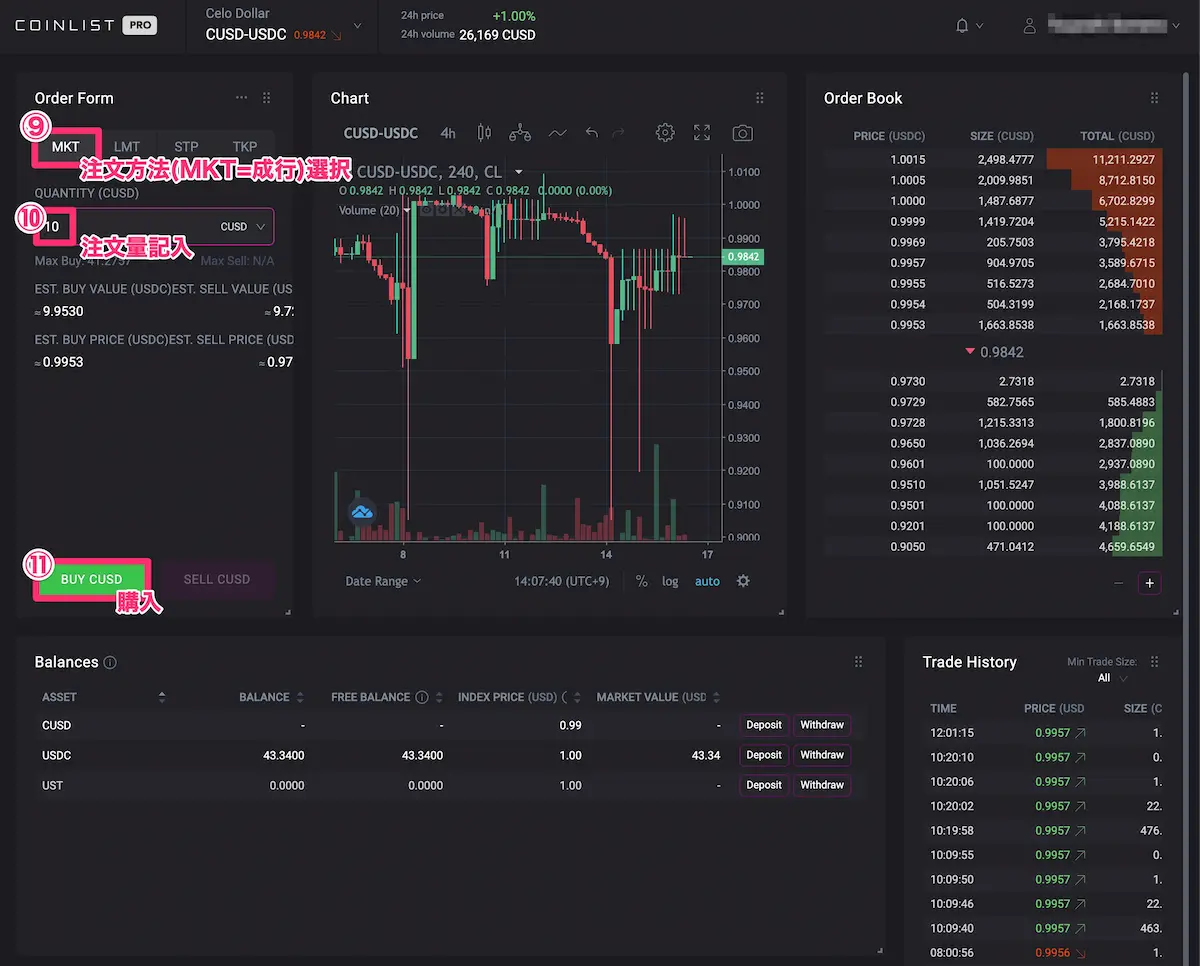Viewport: 1200px width, 966px height.
Task: Open the chart indicators wave icon
Action: [x=558, y=133]
